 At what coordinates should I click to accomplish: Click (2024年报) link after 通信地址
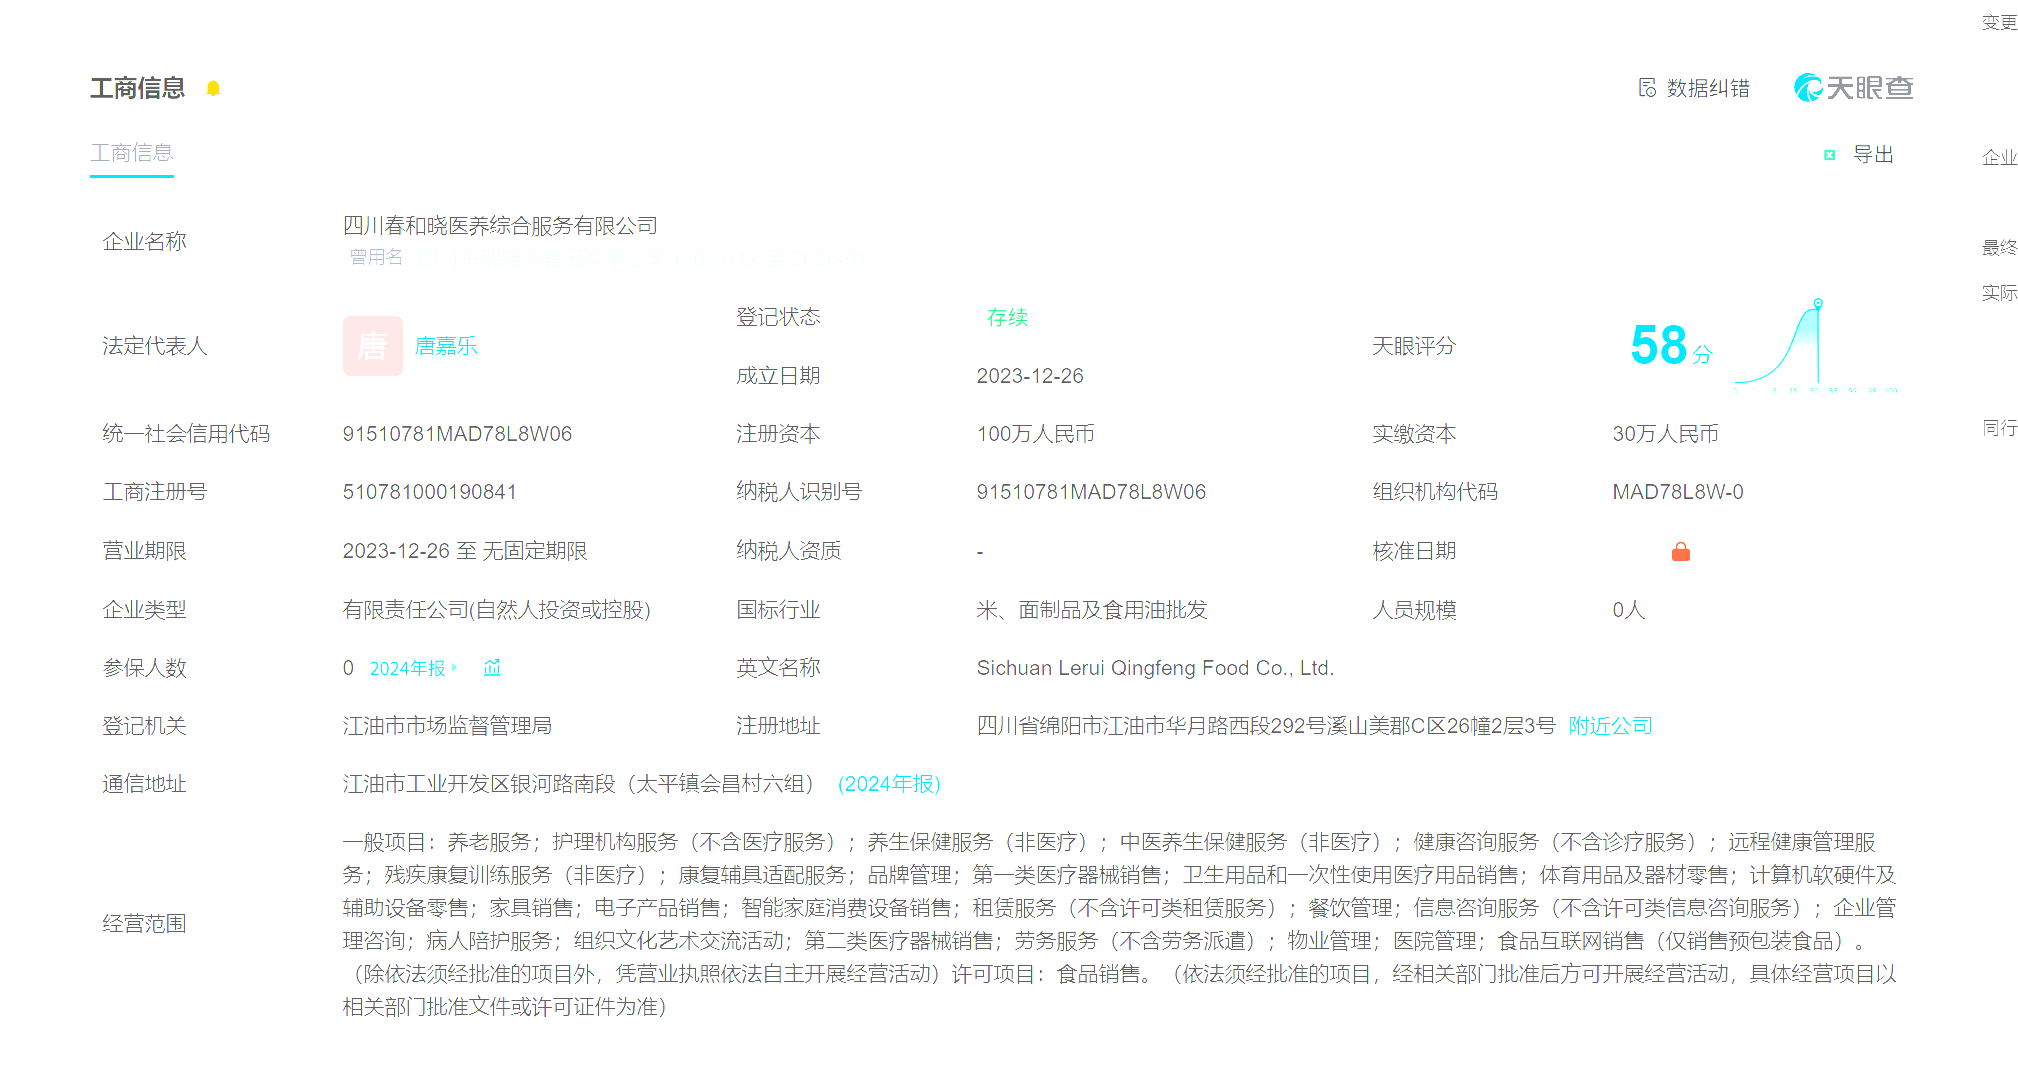(889, 784)
